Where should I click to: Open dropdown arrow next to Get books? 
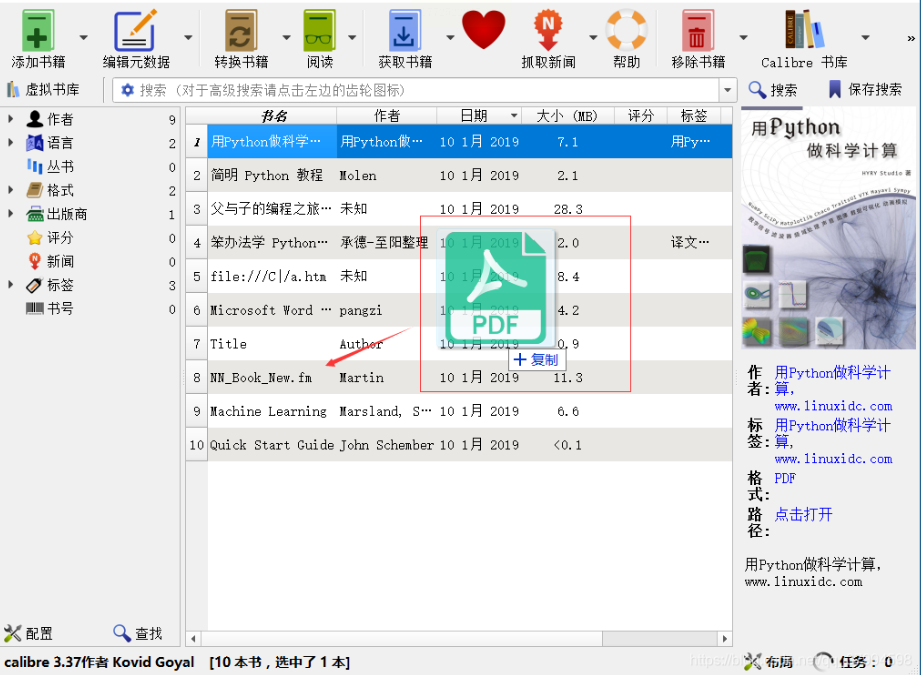pos(450,38)
